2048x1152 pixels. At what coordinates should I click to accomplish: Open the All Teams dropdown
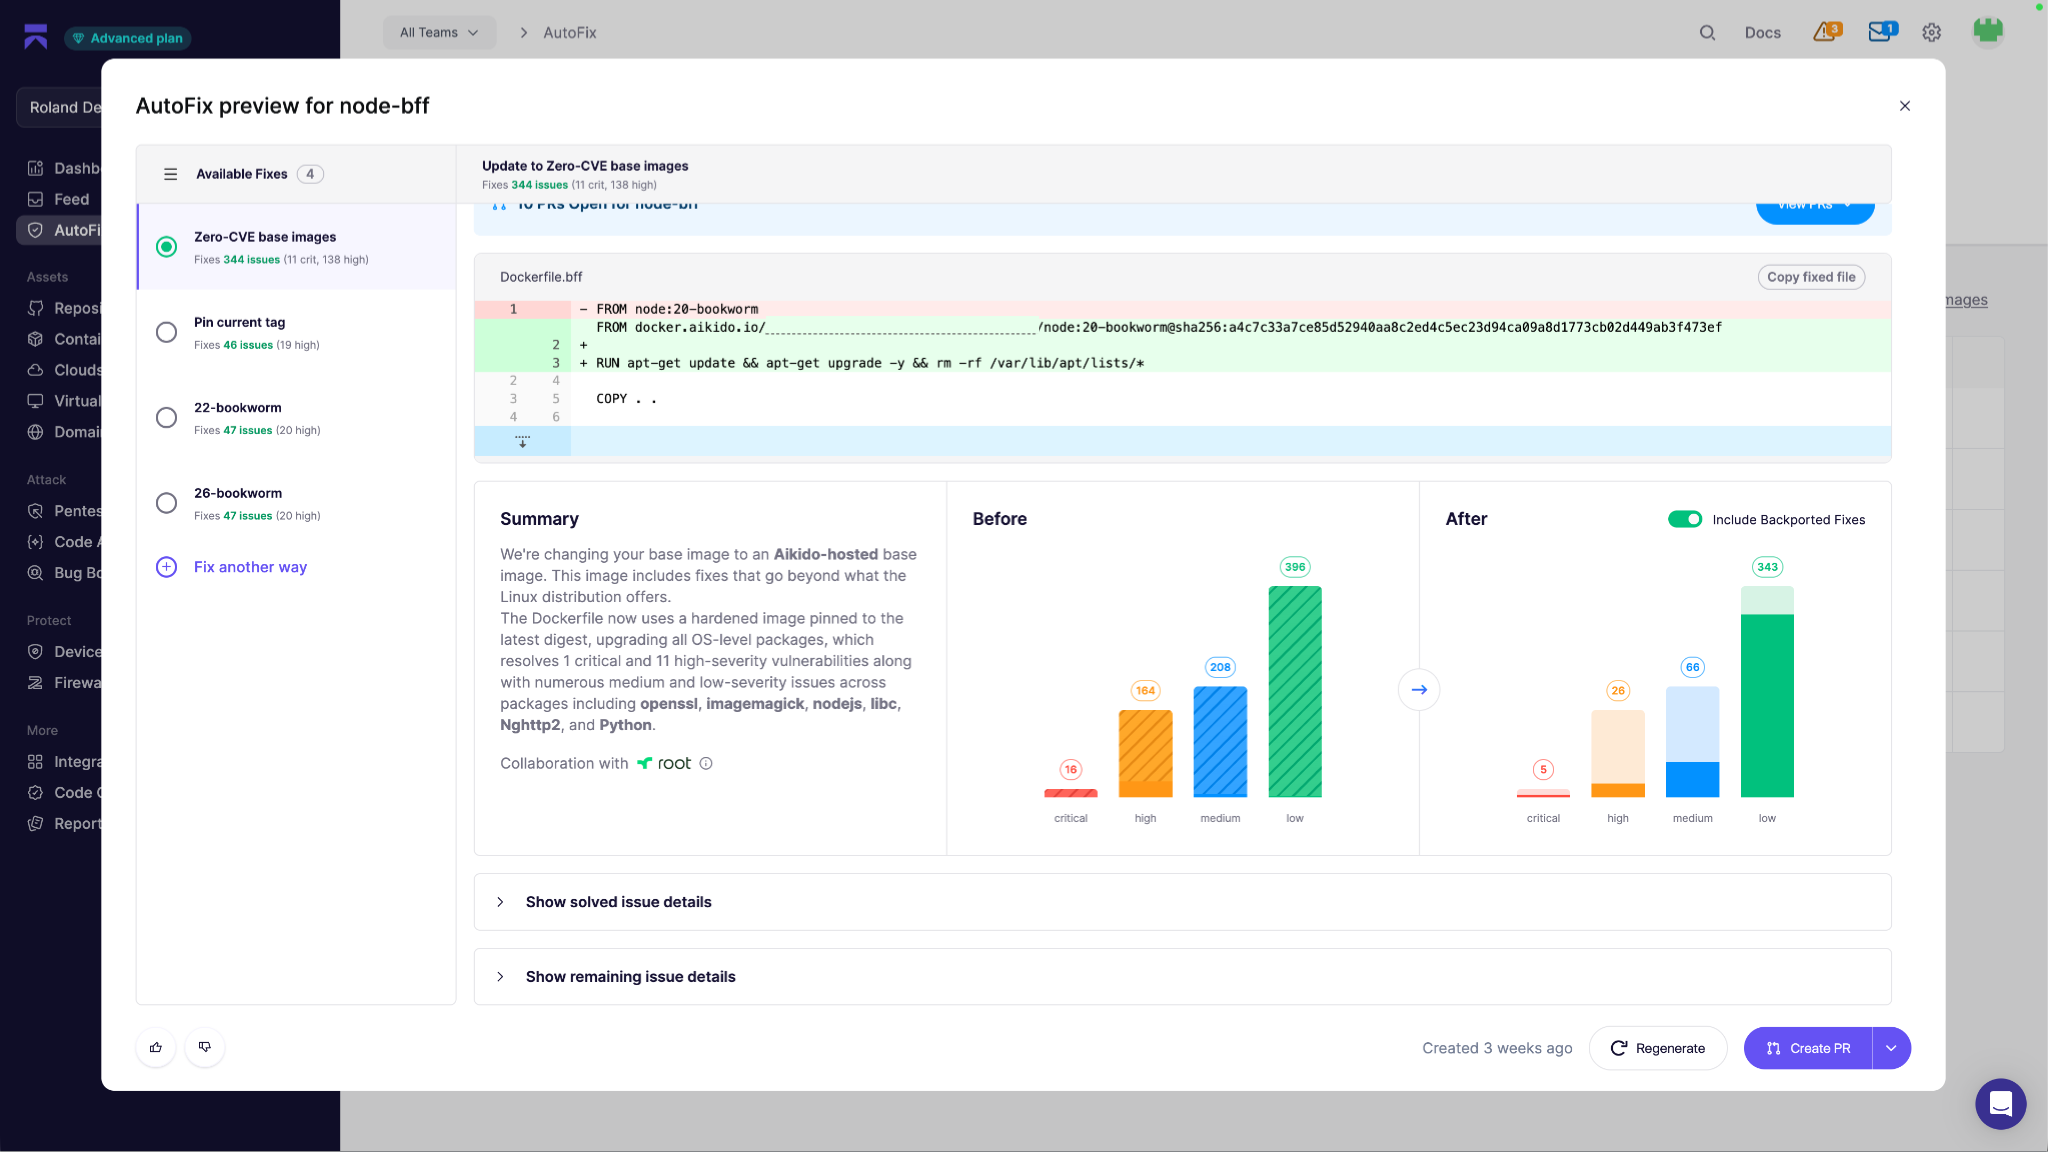click(x=439, y=33)
